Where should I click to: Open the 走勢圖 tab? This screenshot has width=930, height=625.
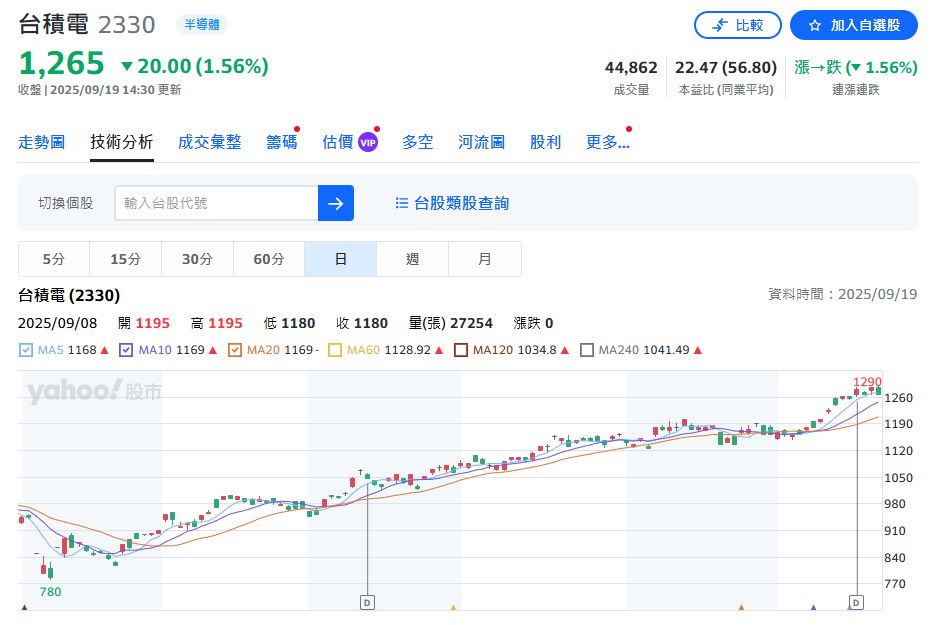tap(41, 142)
